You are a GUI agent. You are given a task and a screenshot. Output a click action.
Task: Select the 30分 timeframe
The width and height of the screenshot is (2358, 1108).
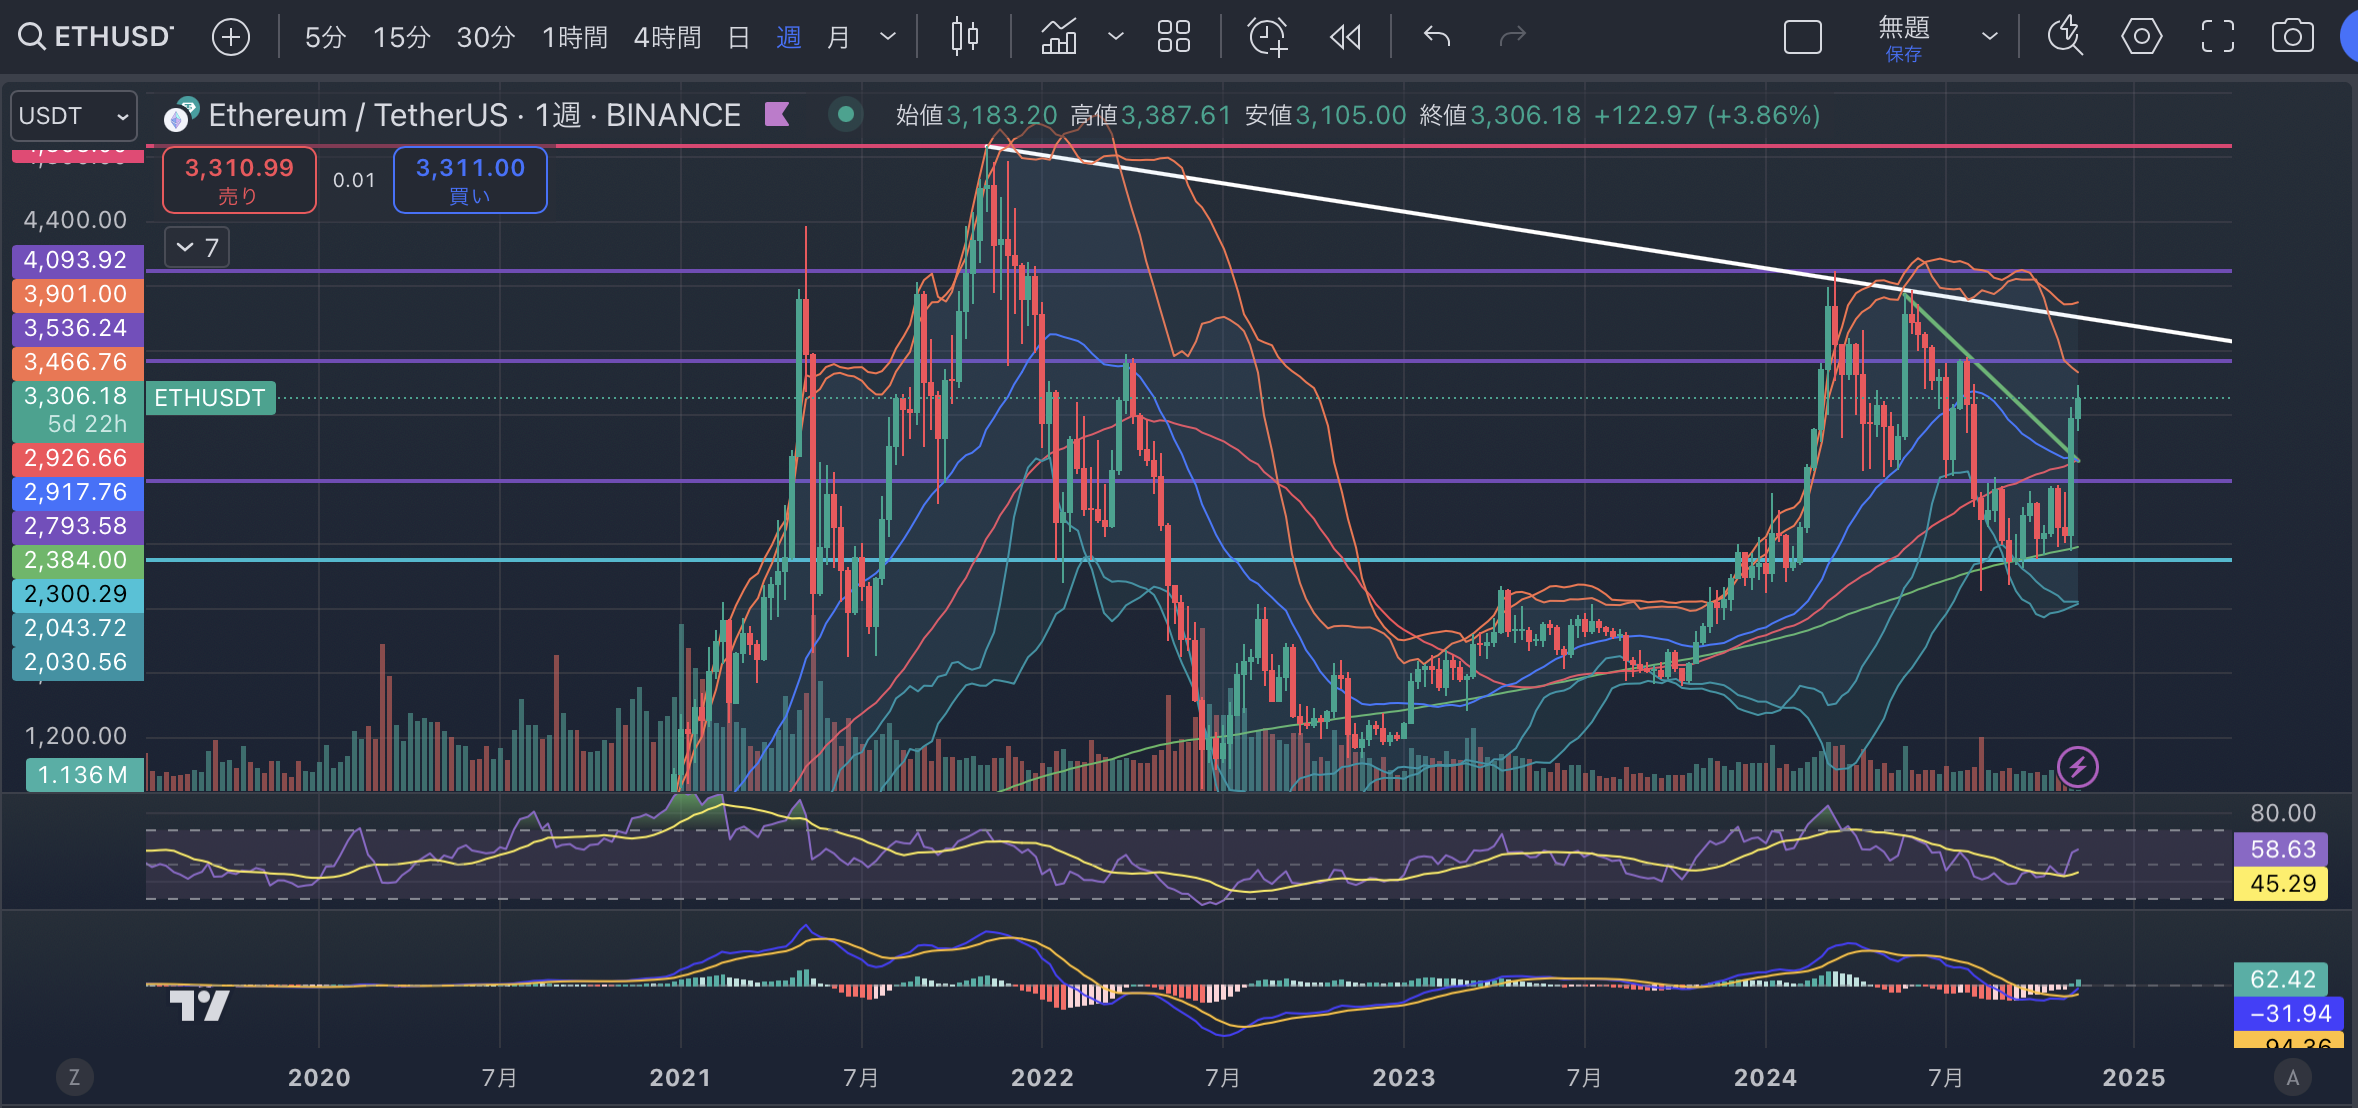[x=485, y=37]
